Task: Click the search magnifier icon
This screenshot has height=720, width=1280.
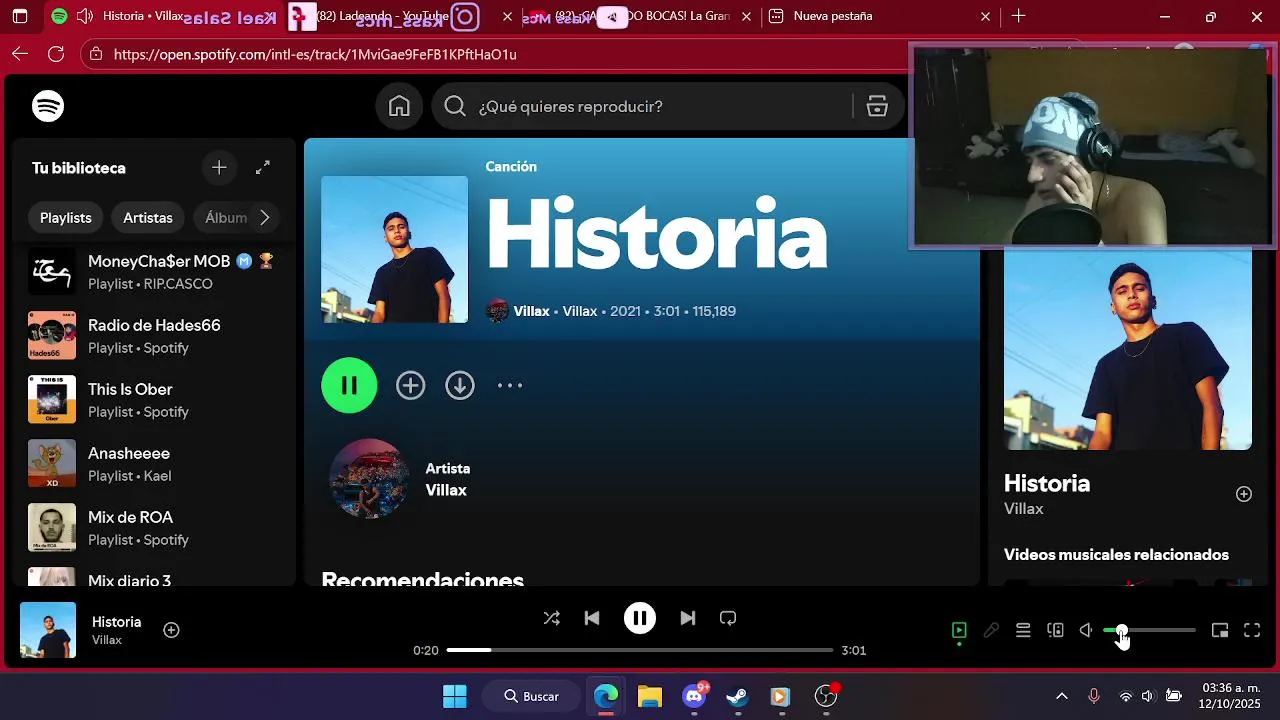Action: click(455, 106)
